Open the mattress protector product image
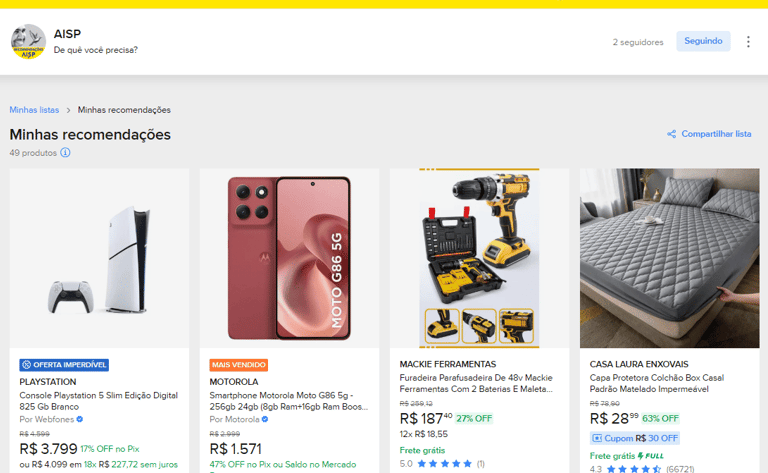The width and height of the screenshot is (768, 473). 670,258
